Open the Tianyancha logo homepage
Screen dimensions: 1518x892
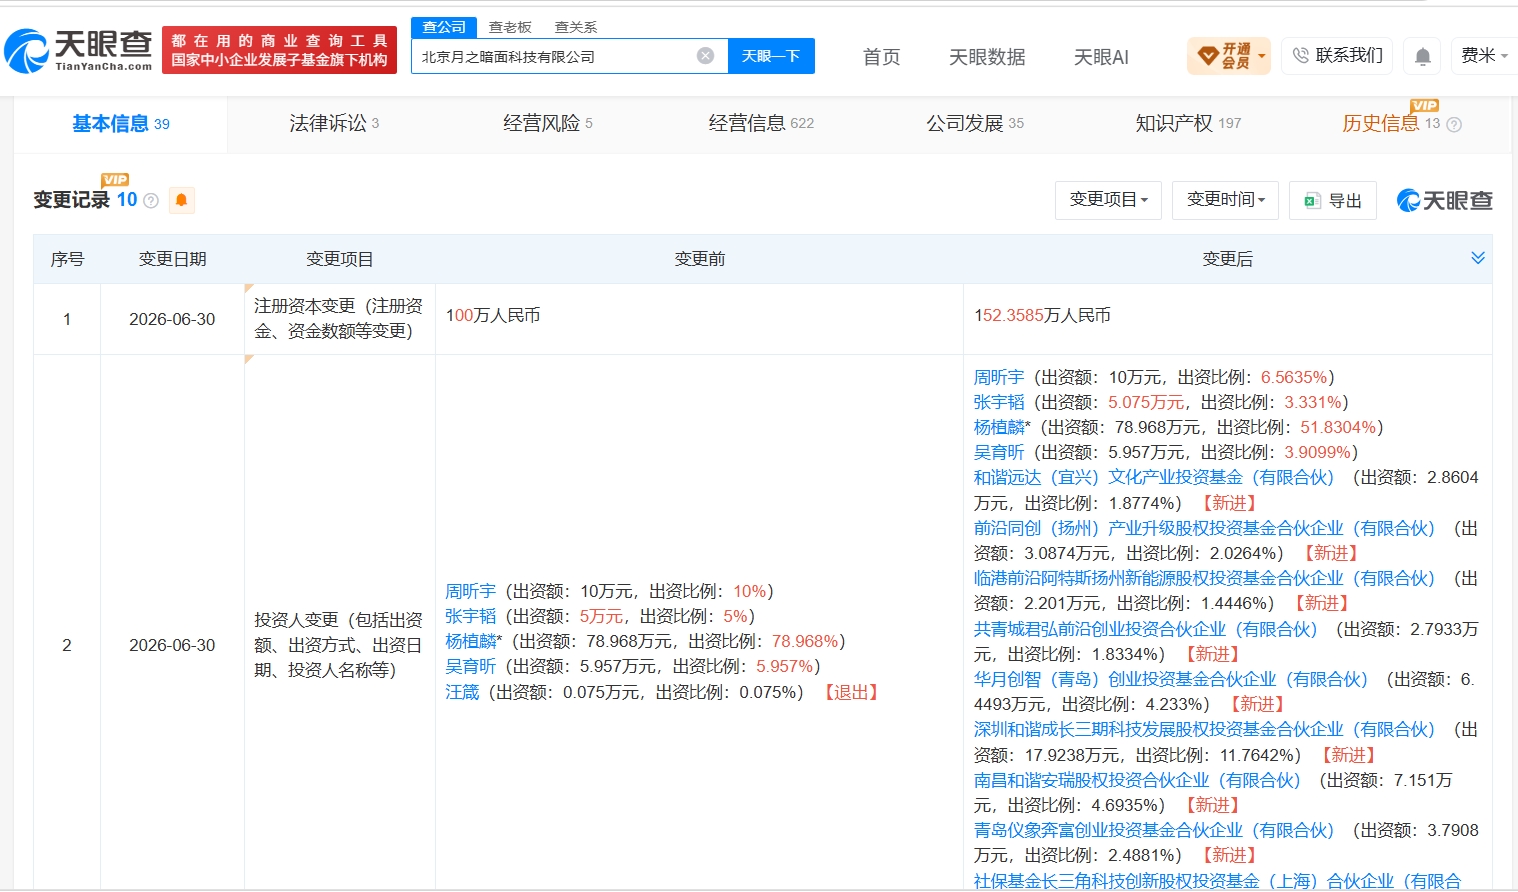pyautogui.click(x=78, y=50)
